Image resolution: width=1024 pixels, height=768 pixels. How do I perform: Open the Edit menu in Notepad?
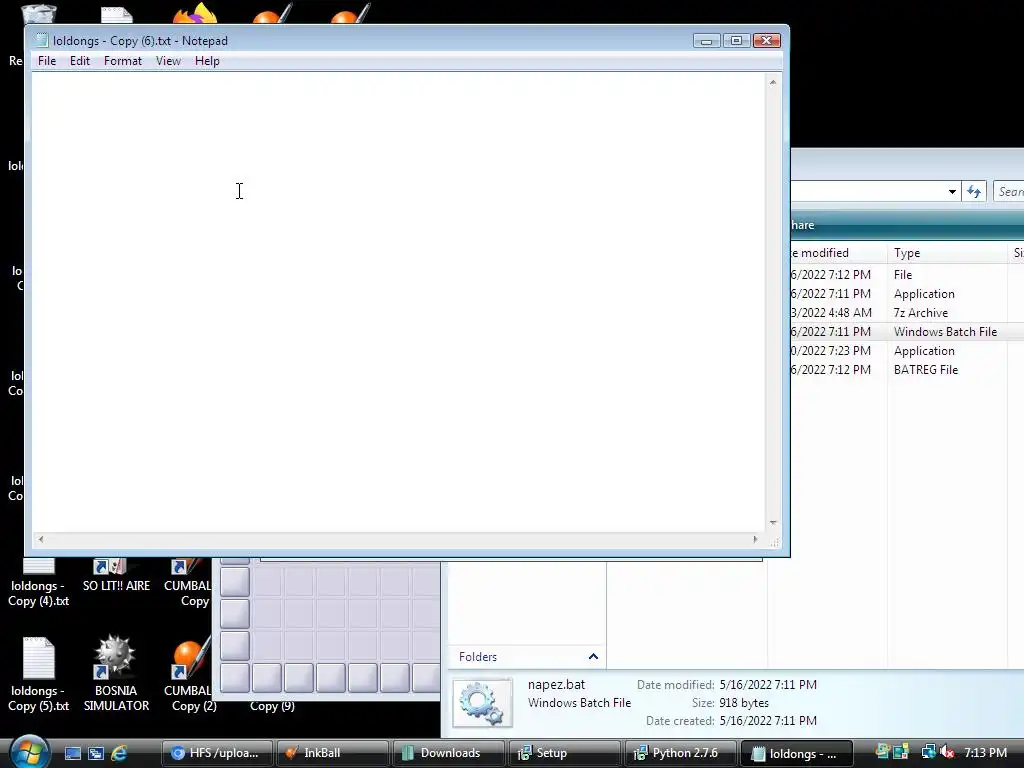click(x=80, y=61)
